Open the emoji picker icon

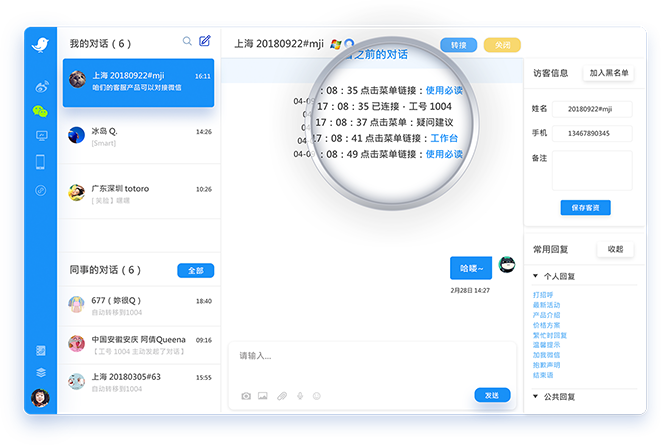[317, 396]
